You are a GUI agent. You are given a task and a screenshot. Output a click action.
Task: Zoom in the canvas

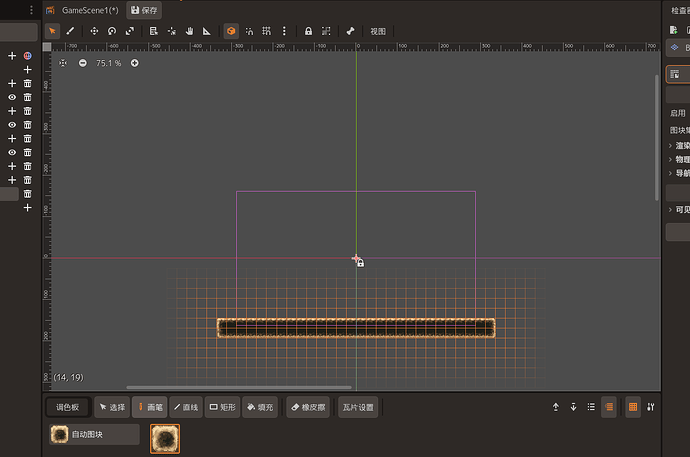135,63
